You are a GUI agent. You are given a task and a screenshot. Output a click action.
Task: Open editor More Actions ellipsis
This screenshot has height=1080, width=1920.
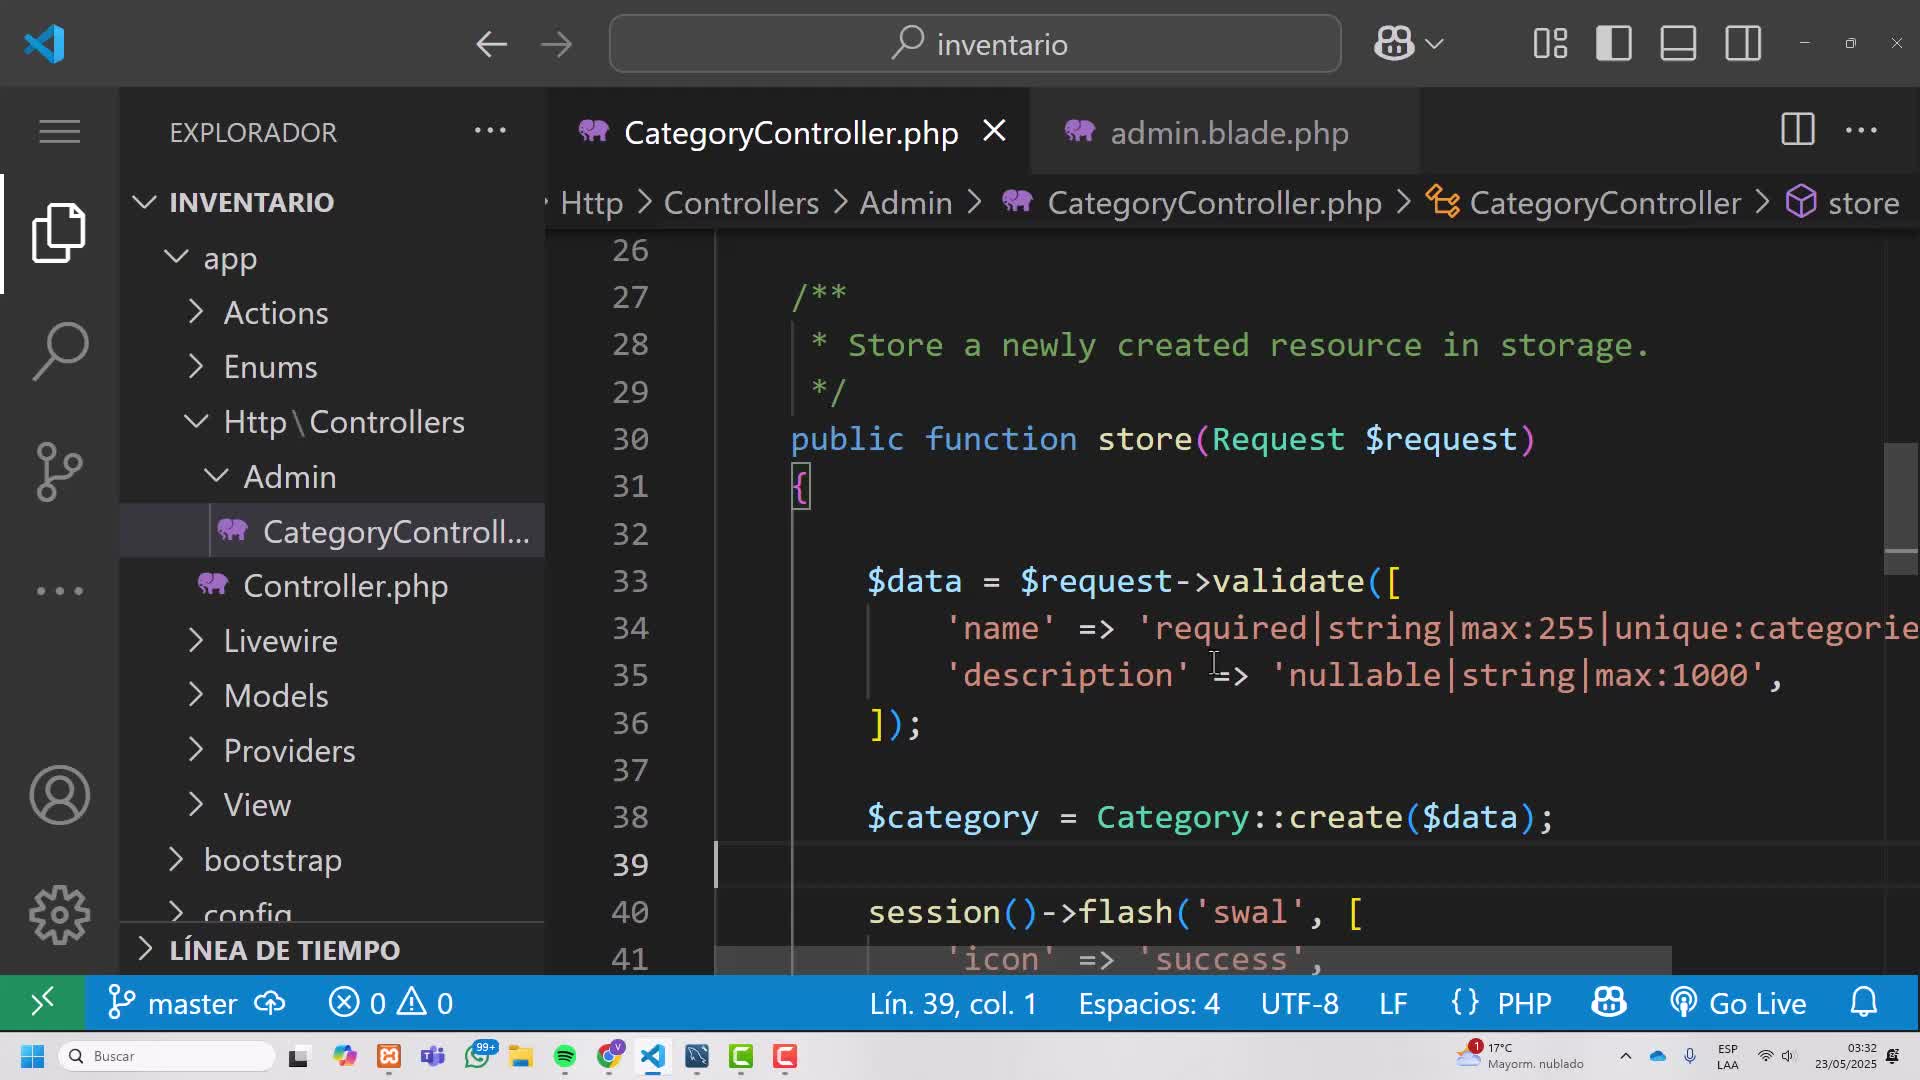1861,130
